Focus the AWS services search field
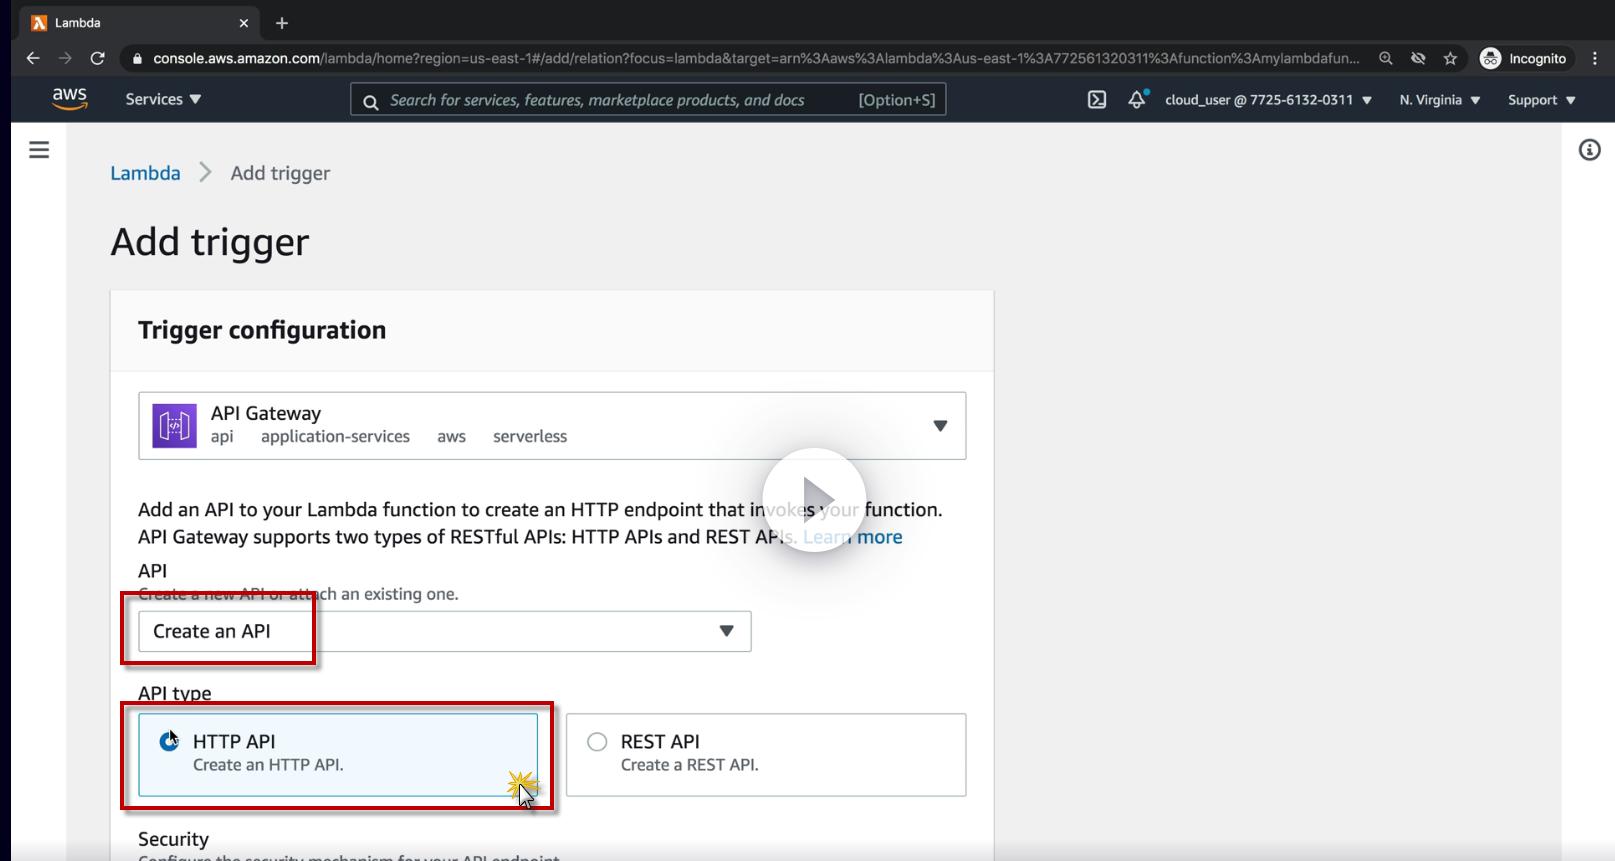Viewport: 1615px width, 861px height. pyautogui.click(x=648, y=100)
